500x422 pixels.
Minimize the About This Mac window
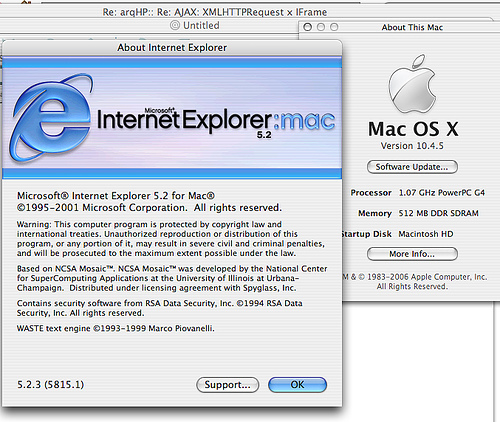click(x=321, y=27)
